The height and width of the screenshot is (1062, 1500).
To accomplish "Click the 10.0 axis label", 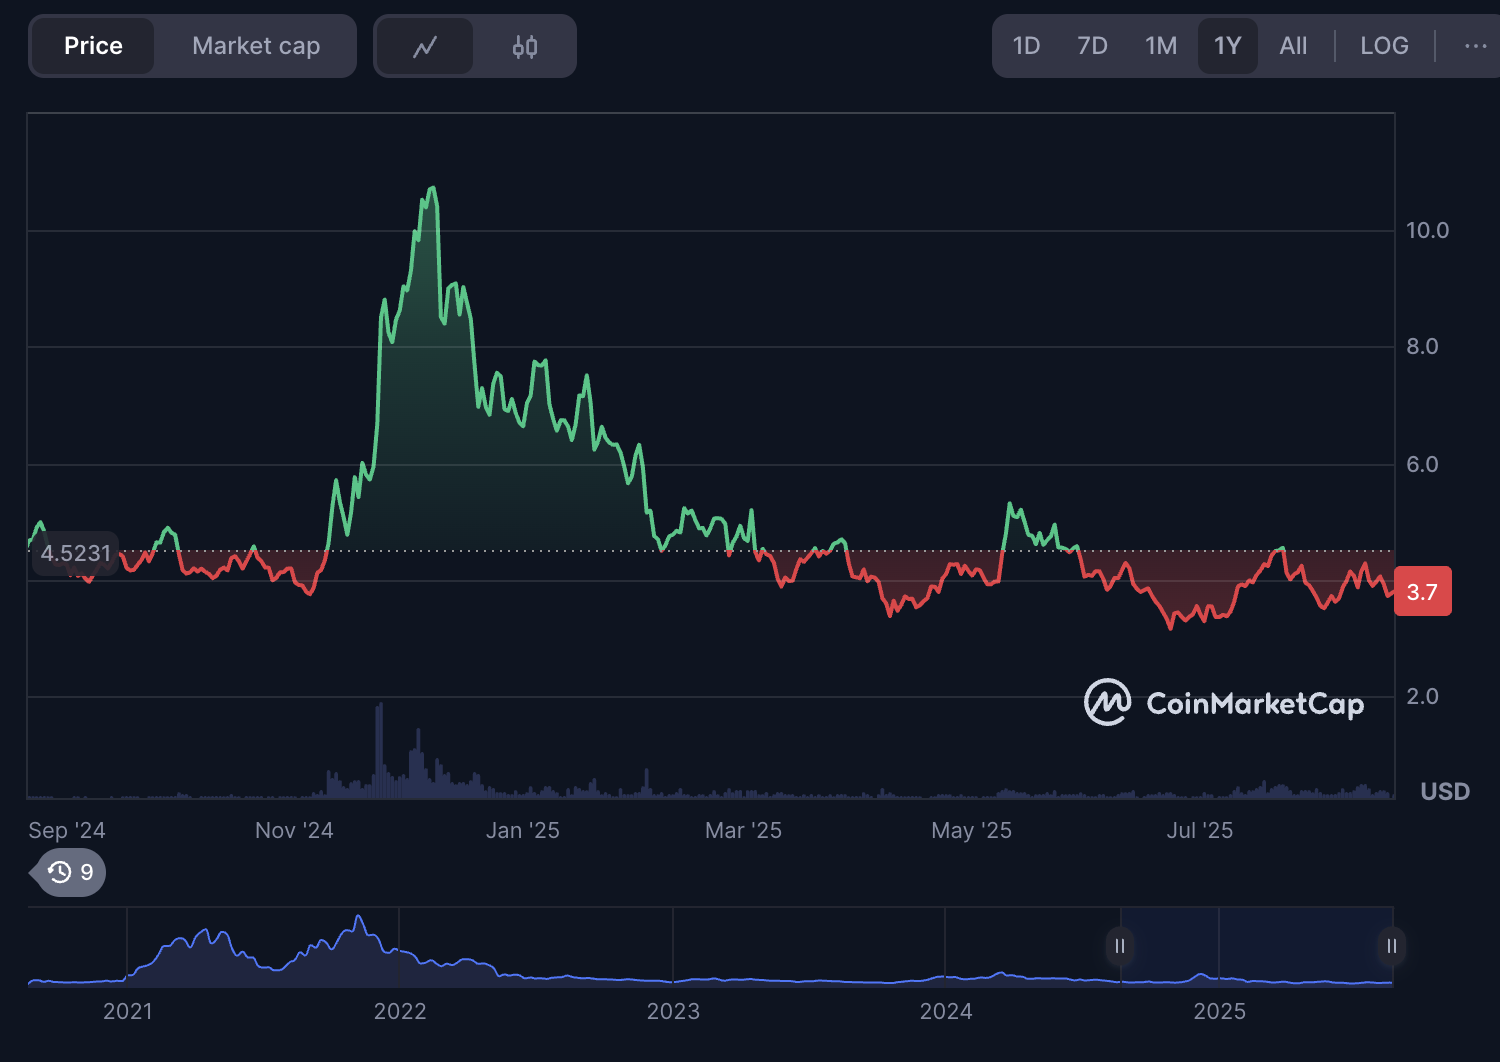I will [1427, 231].
